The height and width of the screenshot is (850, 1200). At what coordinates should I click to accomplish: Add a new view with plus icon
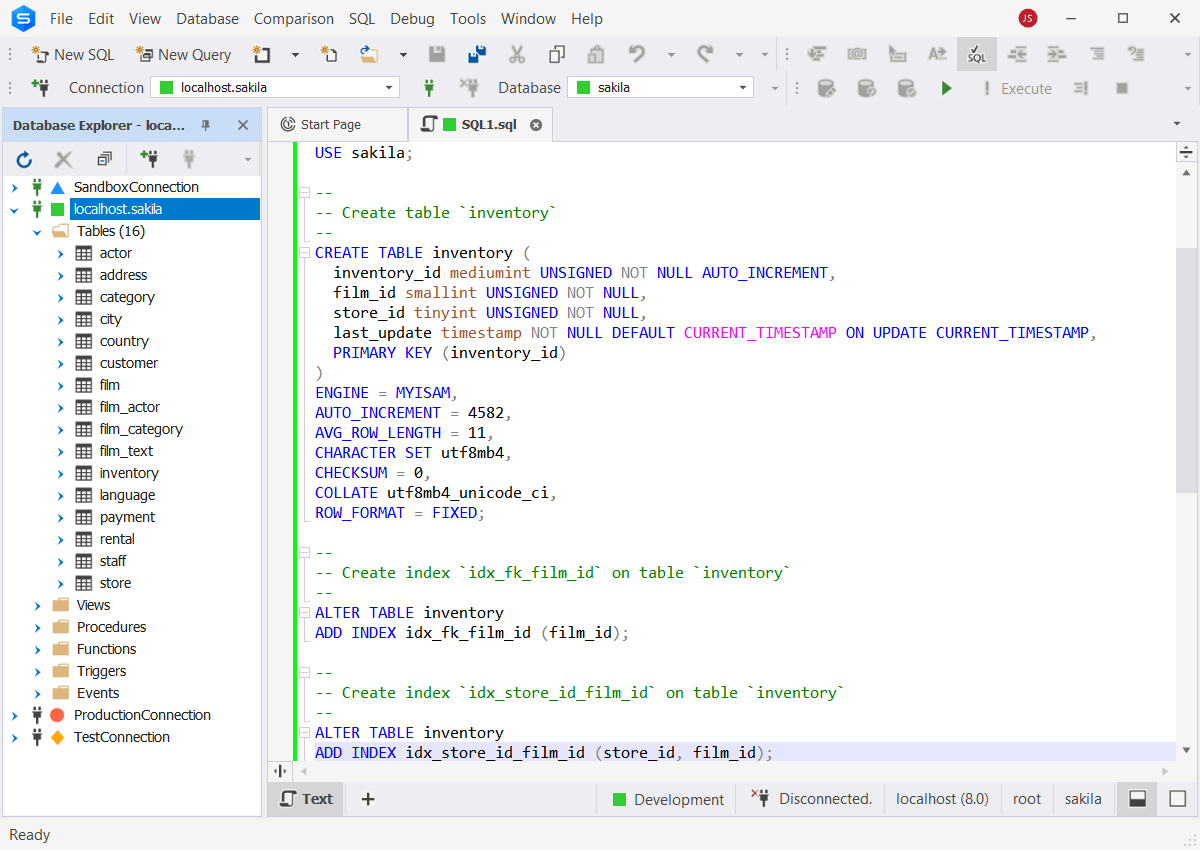[368, 799]
